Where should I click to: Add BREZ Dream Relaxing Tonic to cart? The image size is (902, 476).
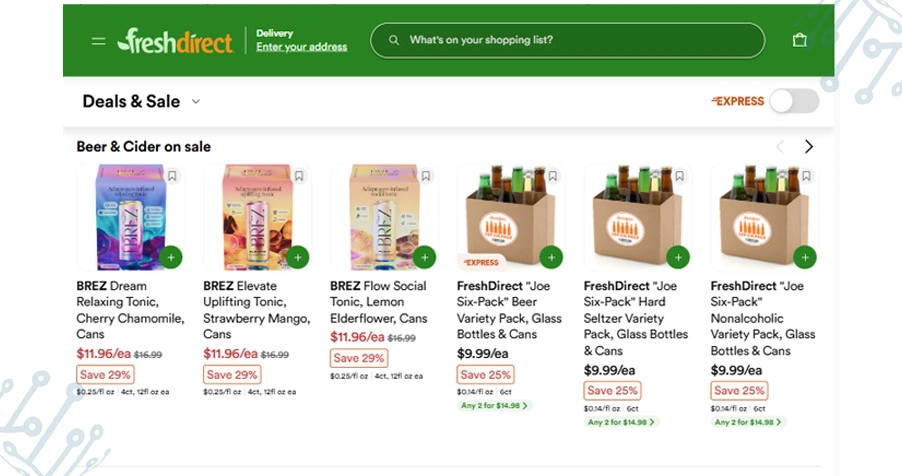pyautogui.click(x=171, y=257)
